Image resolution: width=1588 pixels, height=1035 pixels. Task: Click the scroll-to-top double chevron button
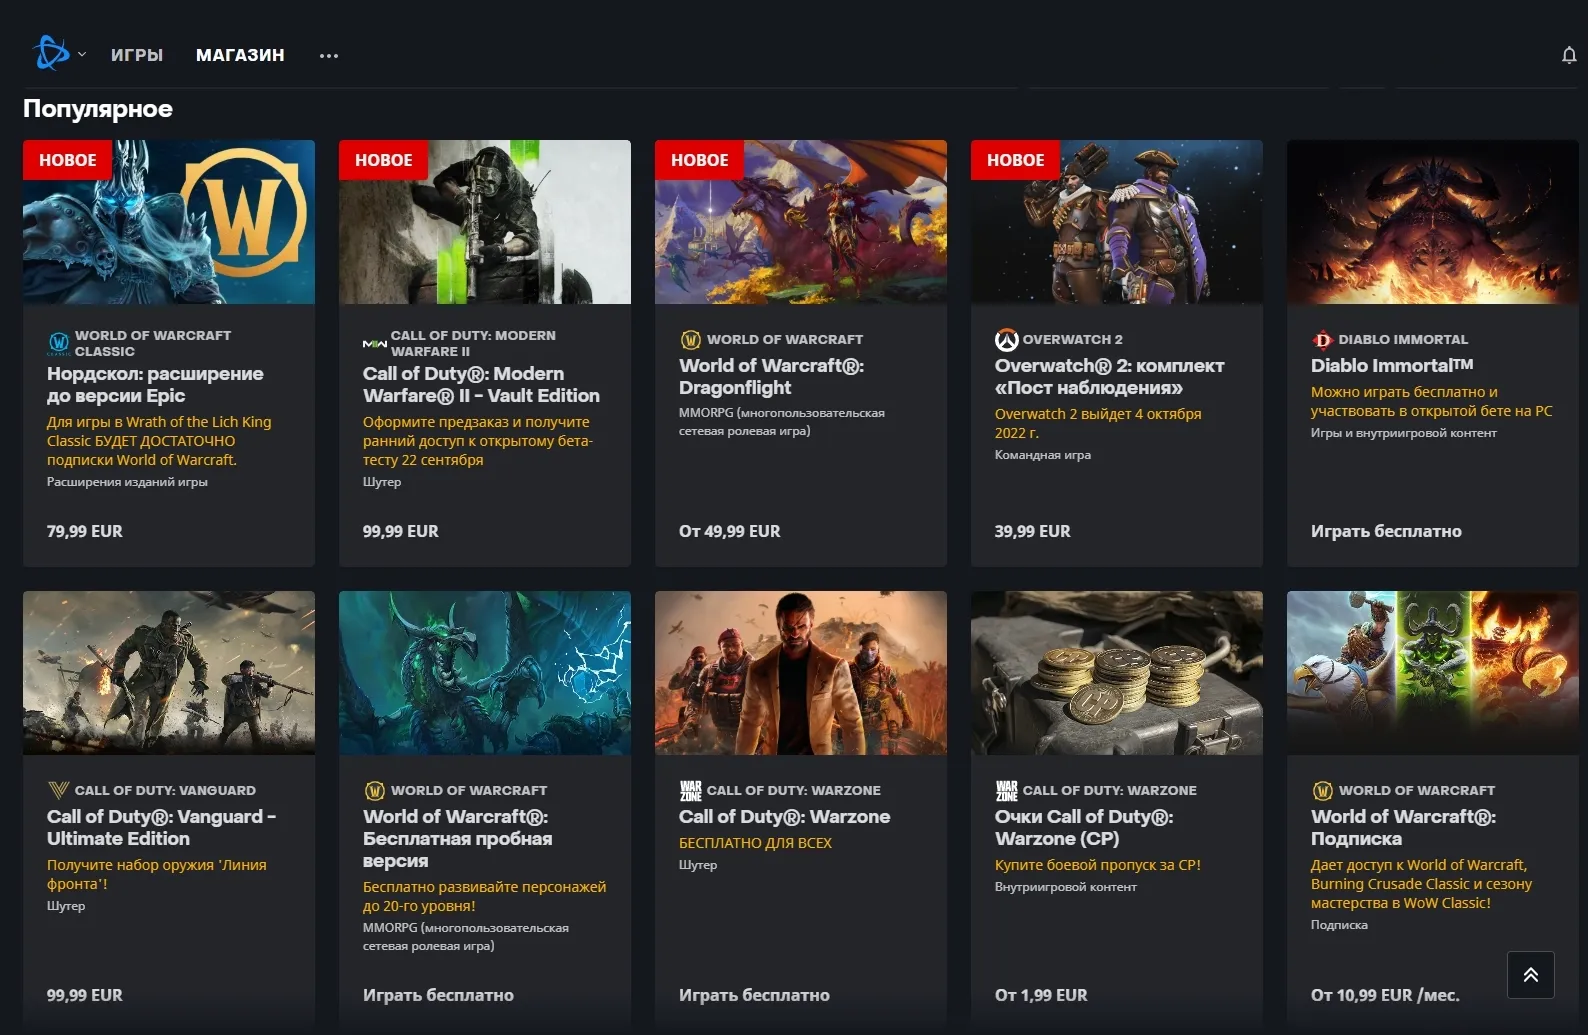1531,975
